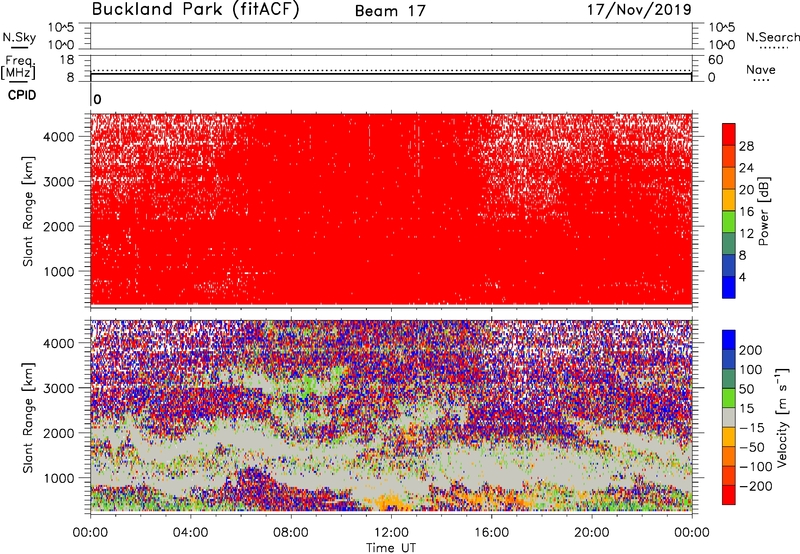This screenshot has height=554, width=800.
Task: Pick the Velocity segment between -100 and -200
Action: pyautogui.click(x=729, y=475)
